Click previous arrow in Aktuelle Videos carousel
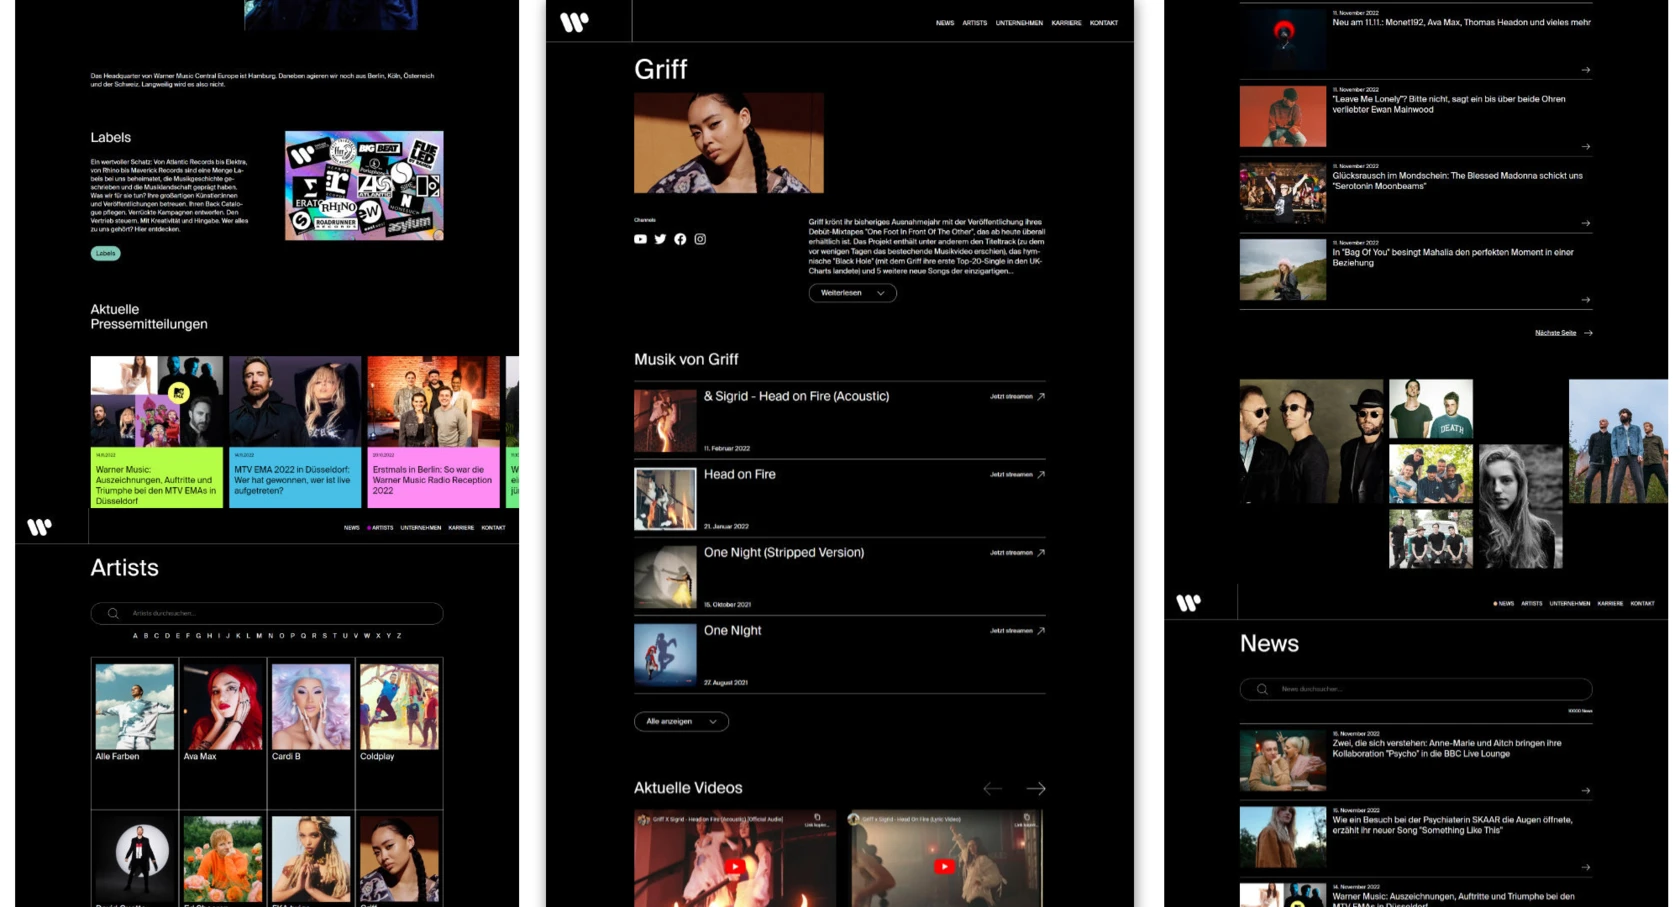This screenshot has height=907, width=1680. (992, 789)
